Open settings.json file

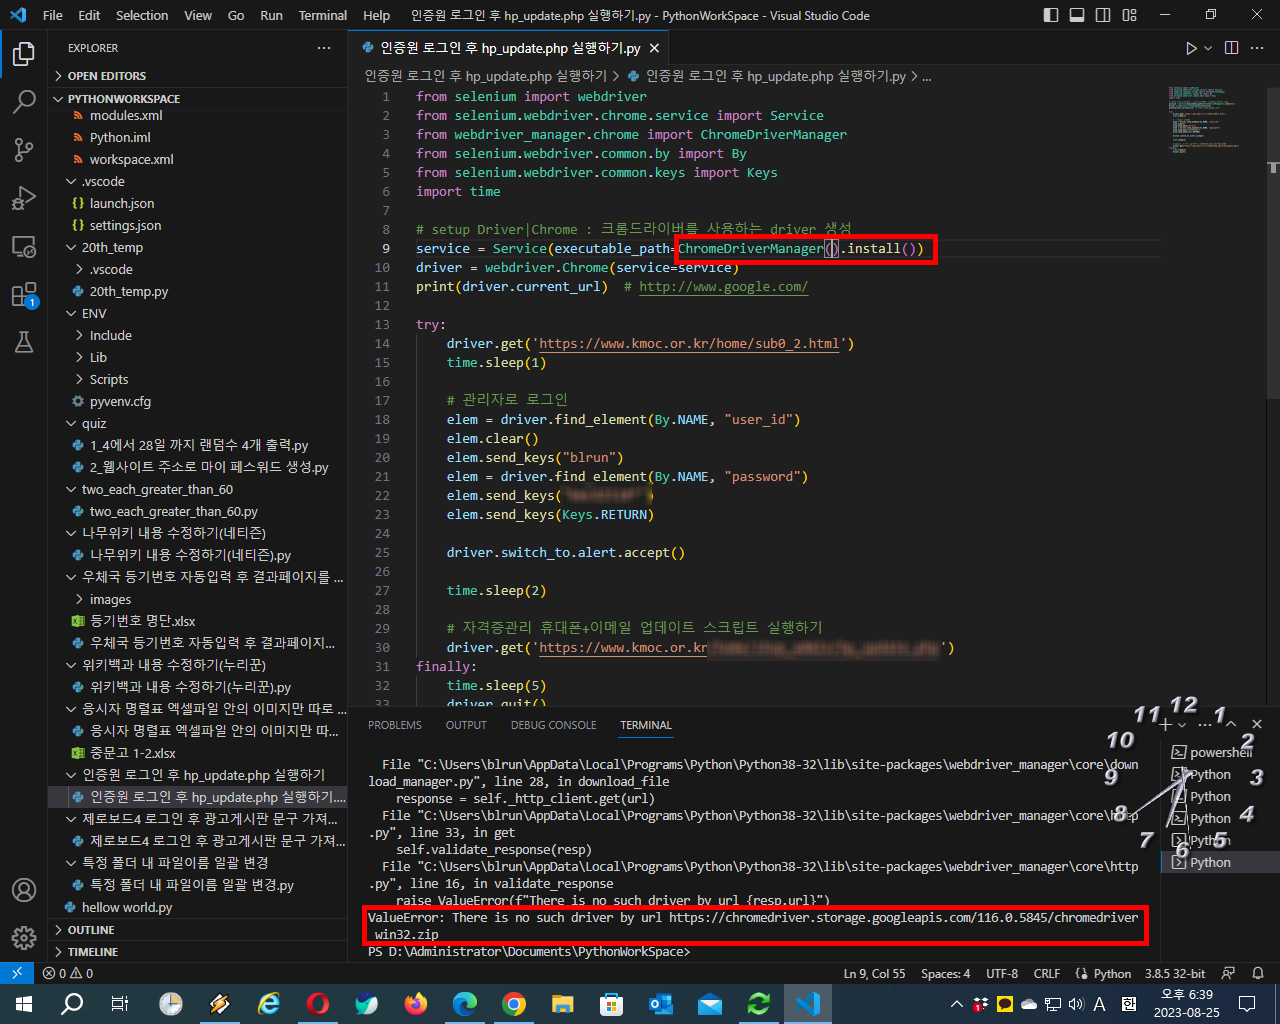pyautogui.click(x=125, y=225)
